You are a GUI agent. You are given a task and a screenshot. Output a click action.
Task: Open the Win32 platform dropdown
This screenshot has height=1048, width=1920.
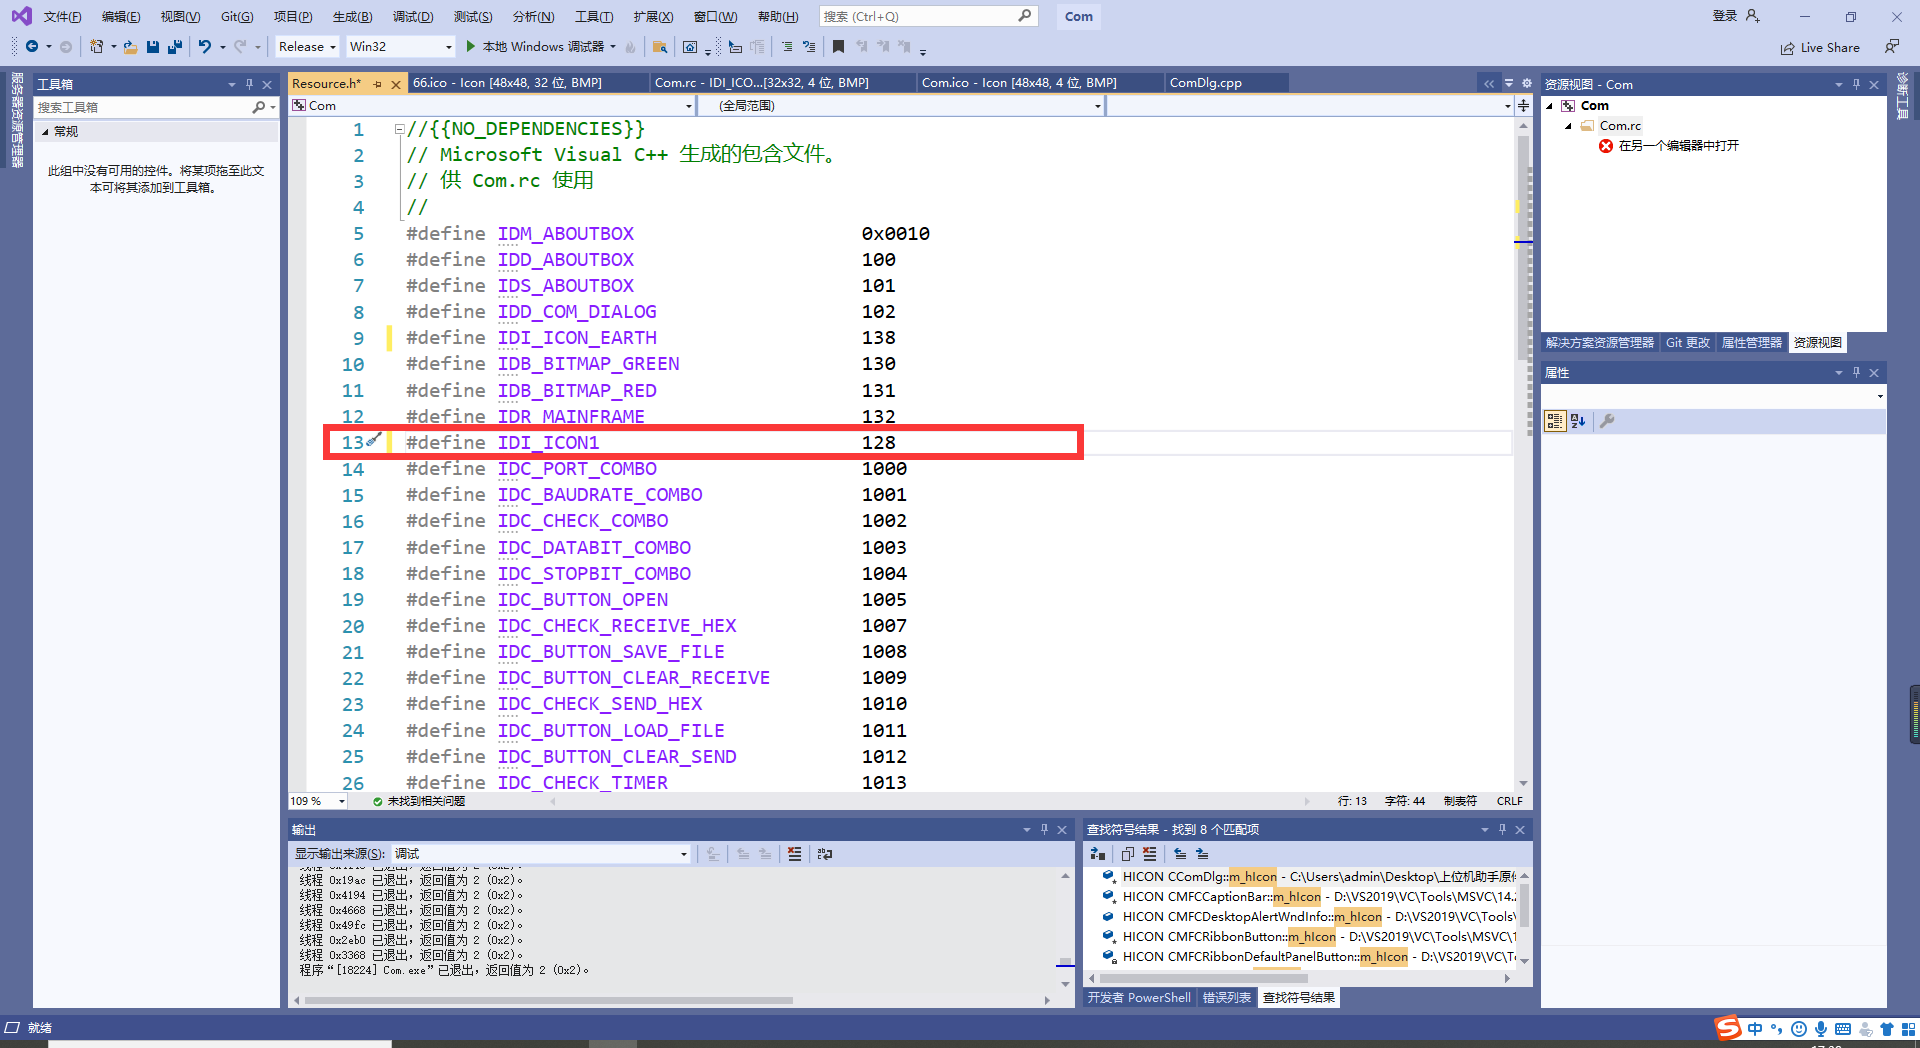point(400,46)
